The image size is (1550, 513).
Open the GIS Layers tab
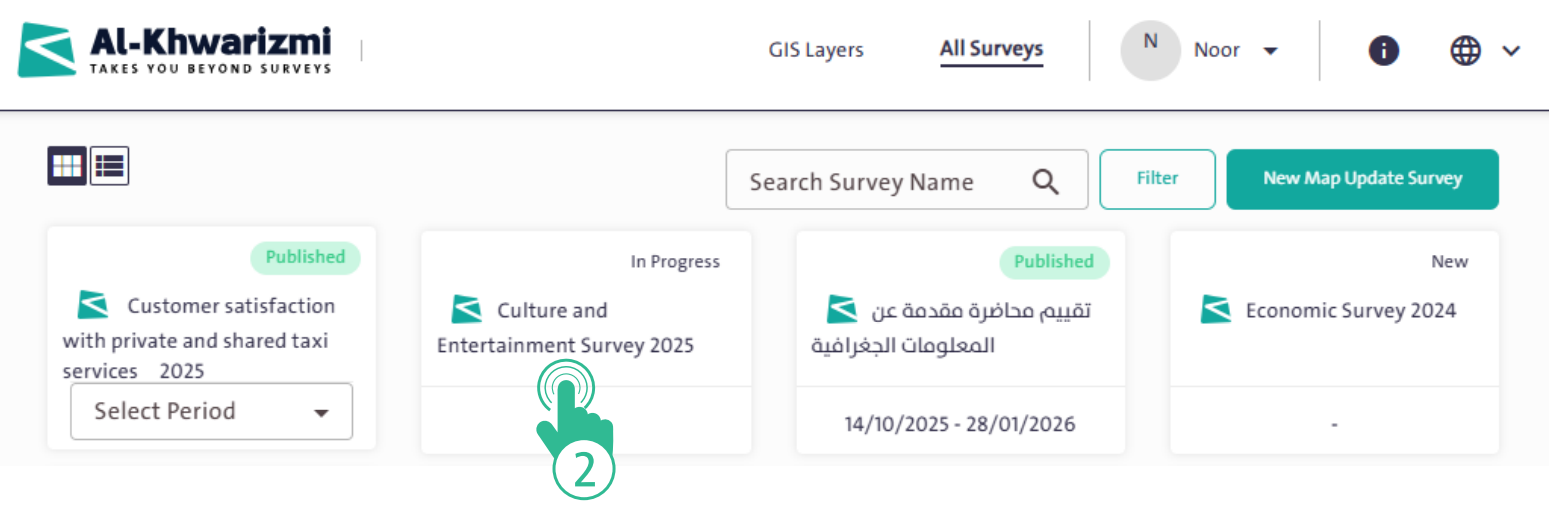click(x=815, y=49)
